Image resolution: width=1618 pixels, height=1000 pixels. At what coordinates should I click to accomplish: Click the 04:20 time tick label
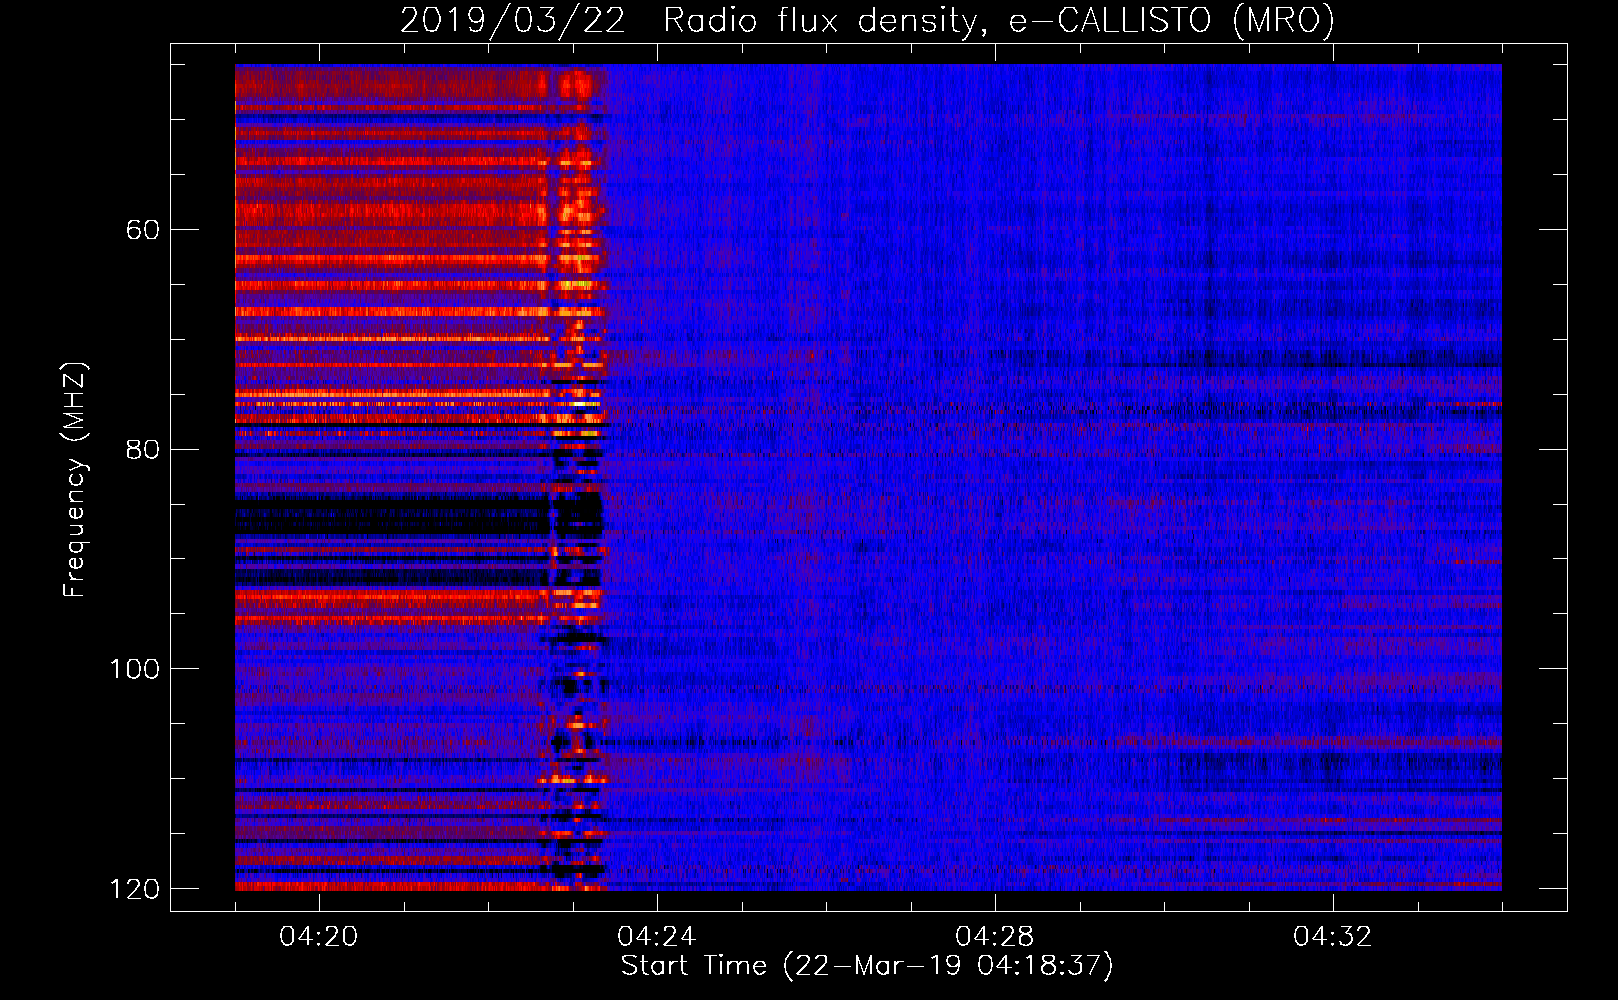[x=319, y=937]
